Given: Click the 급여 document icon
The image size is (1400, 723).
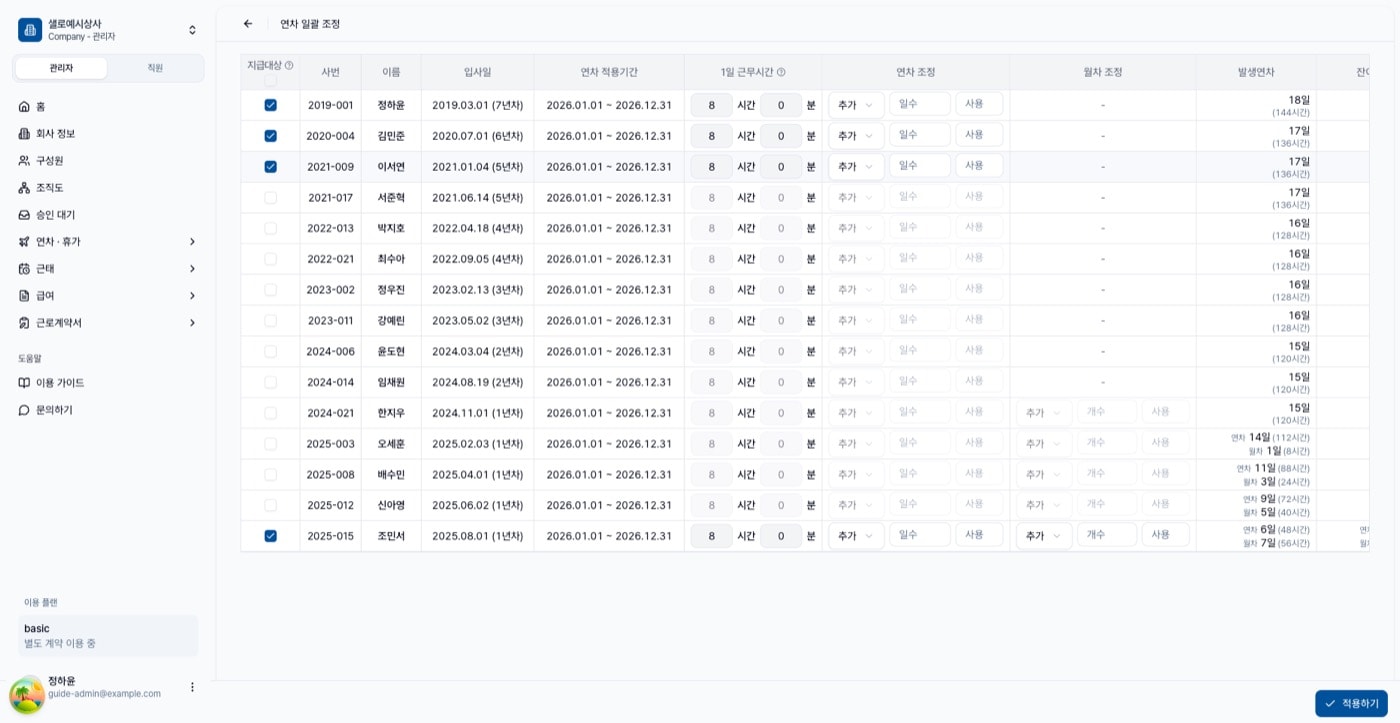Looking at the screenshot, I should pyautogui.click(x=25, y=295).
